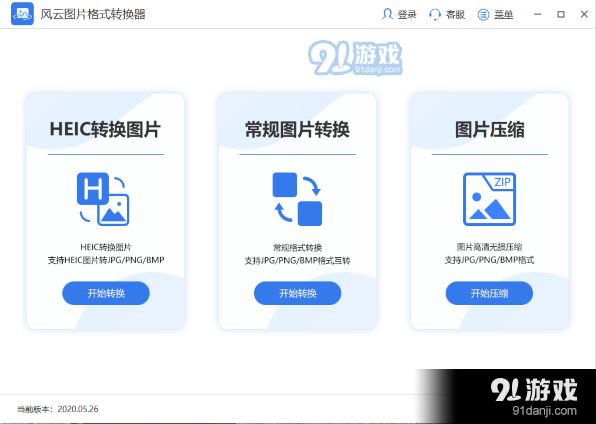Click text 支持JPG/PNG/BMP格式
The image size is (596, 424).
point(489,260)
